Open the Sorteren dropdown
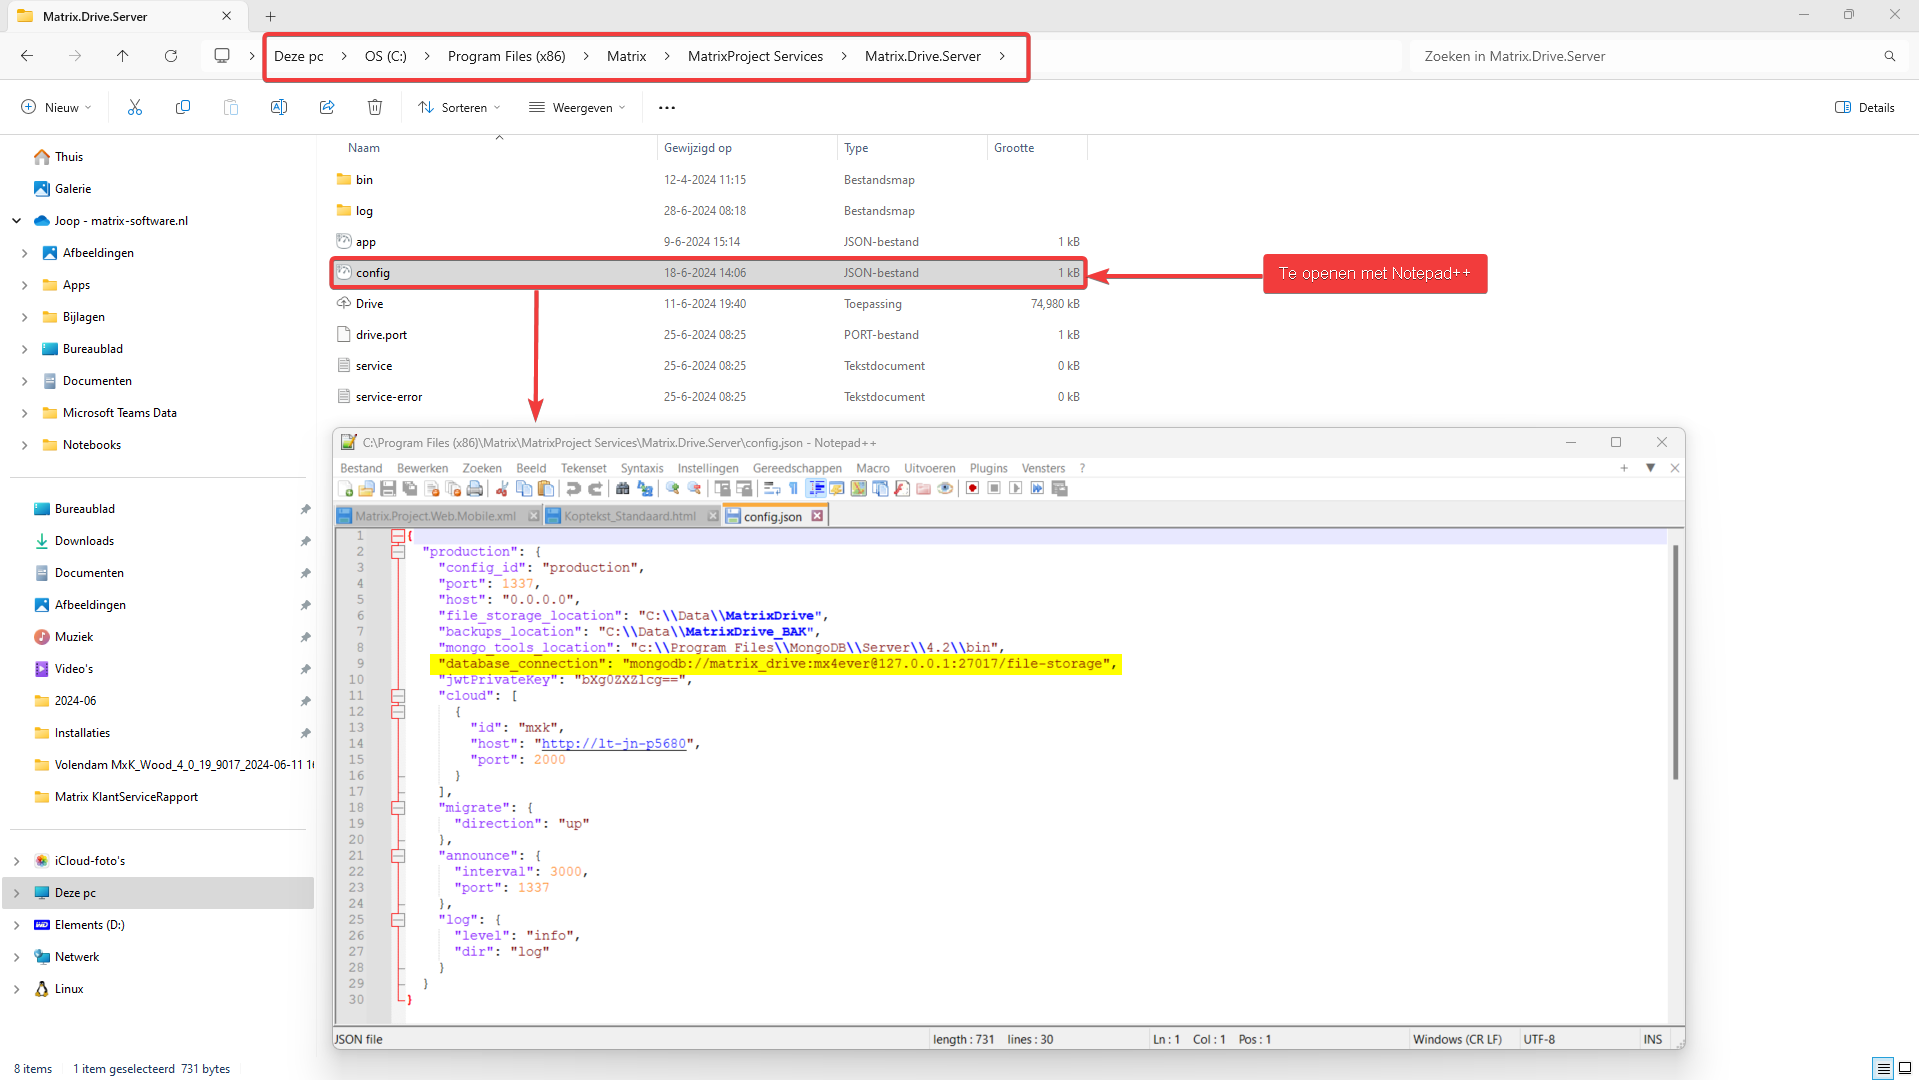This screenshot has height=1080, width=1919. pyautogui.click(x=460, y=107)
